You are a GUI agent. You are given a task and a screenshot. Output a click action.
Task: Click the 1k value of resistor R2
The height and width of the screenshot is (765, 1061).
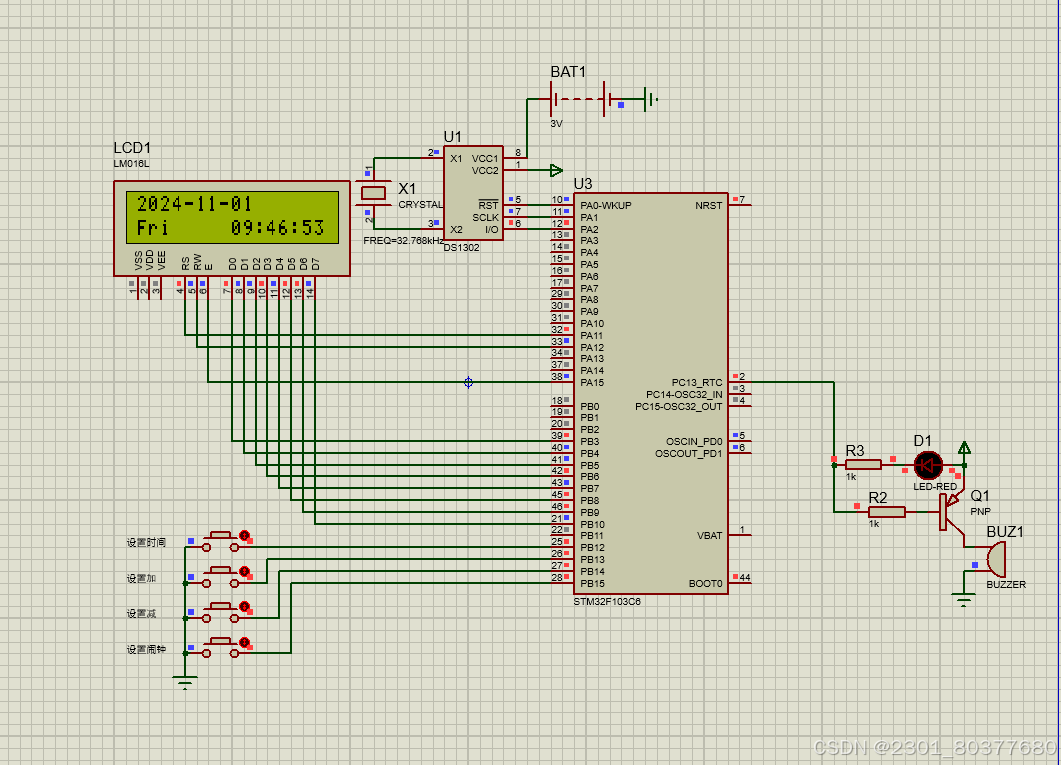tap(874, 524)
